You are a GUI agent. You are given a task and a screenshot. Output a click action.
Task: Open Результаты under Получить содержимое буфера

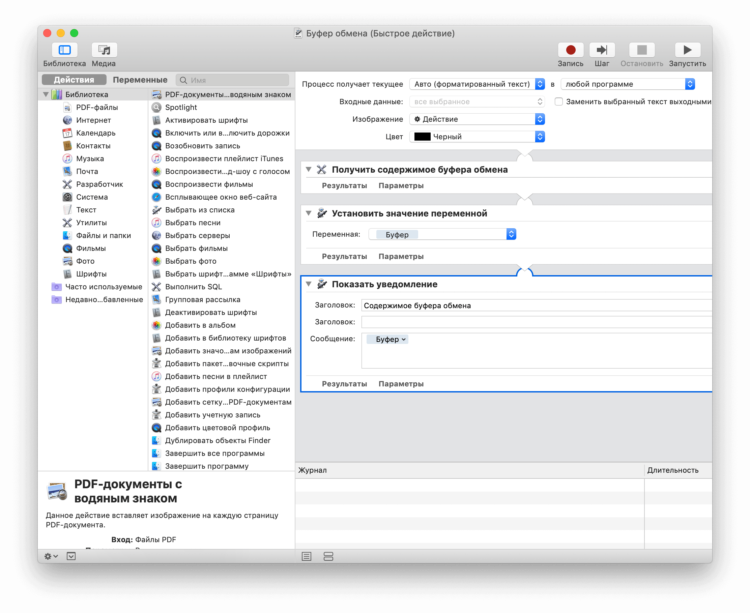(x=344, y=186)
